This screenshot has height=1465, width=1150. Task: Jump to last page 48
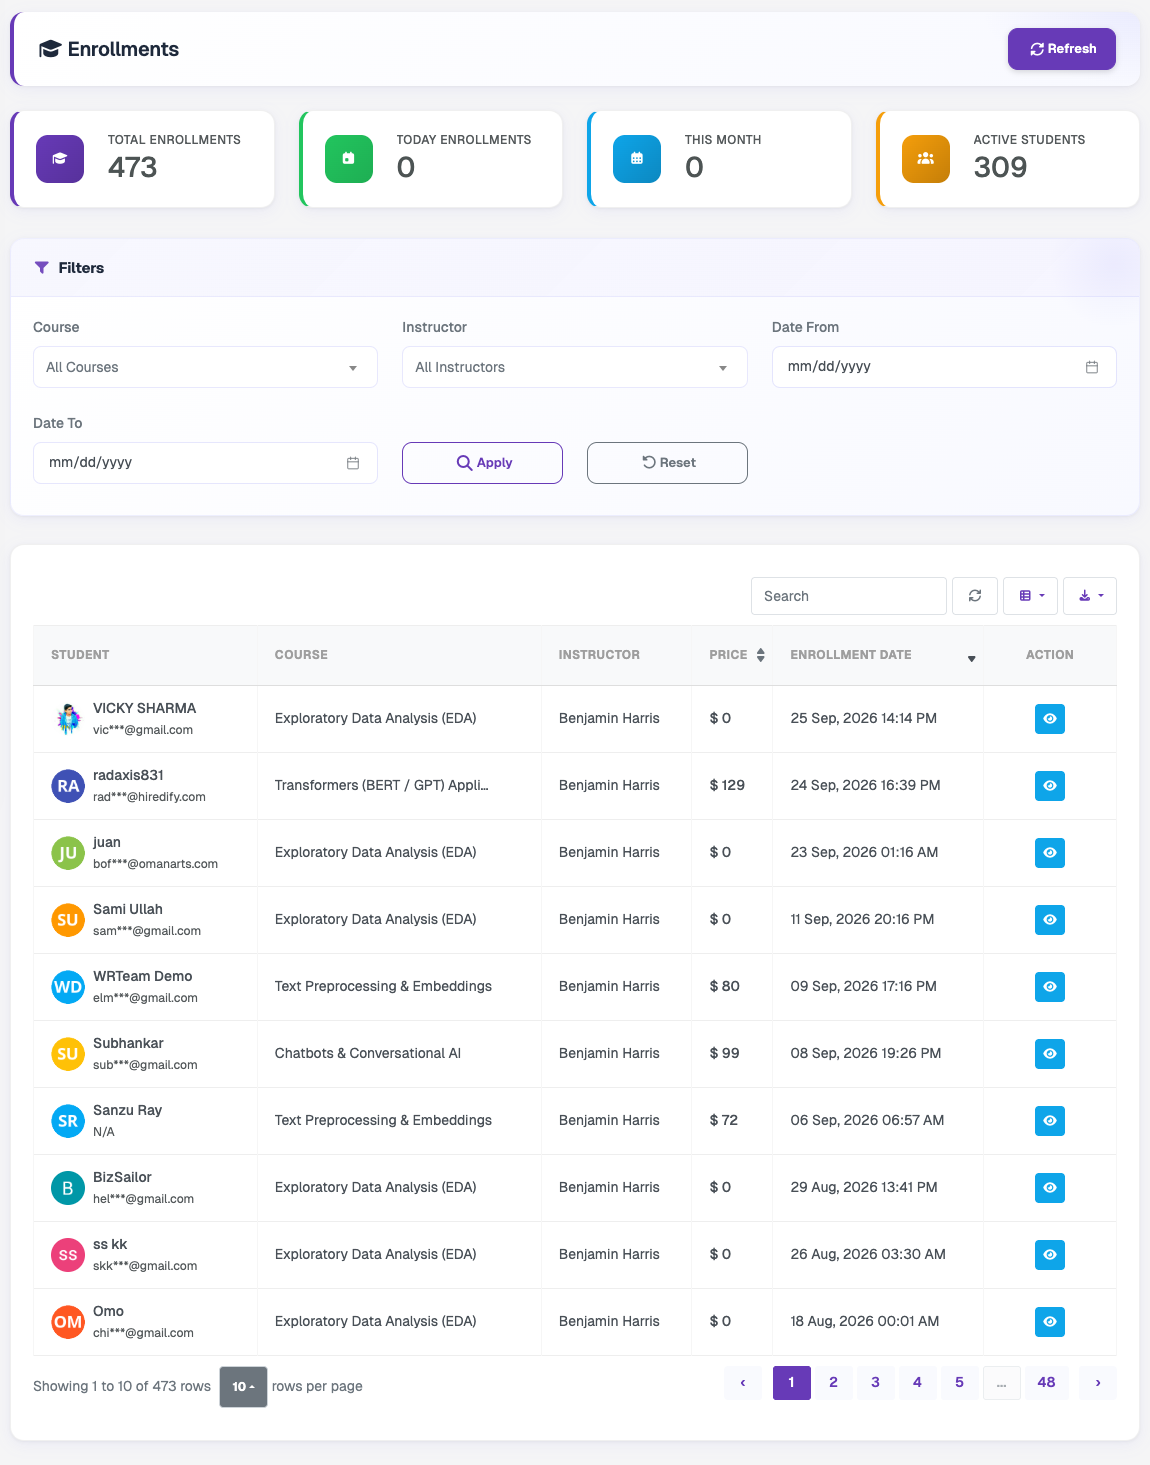(x=1046, y=1383)
